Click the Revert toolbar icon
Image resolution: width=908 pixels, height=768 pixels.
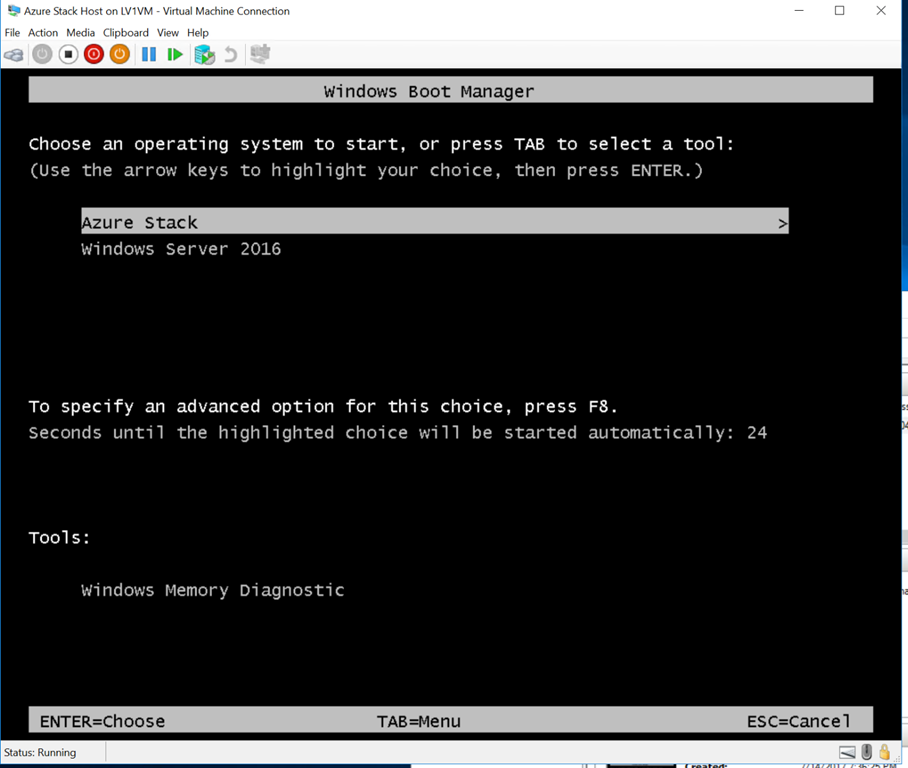(230, 54)
